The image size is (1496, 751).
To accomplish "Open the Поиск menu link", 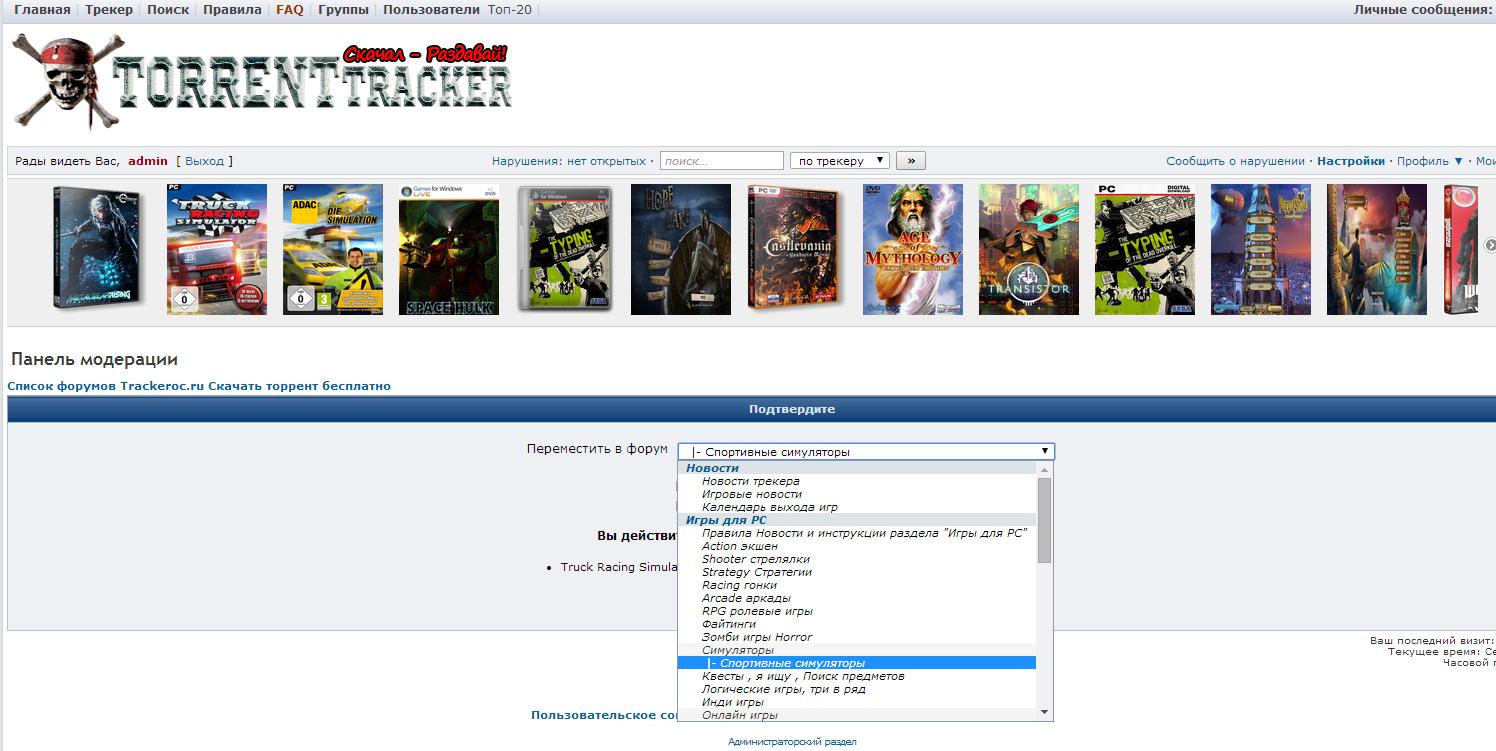I will pos(168,9).
